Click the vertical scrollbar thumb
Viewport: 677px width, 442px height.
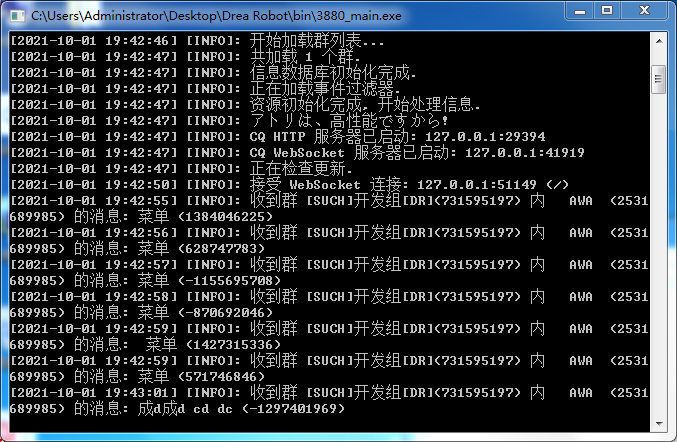(x=658, y=79)
